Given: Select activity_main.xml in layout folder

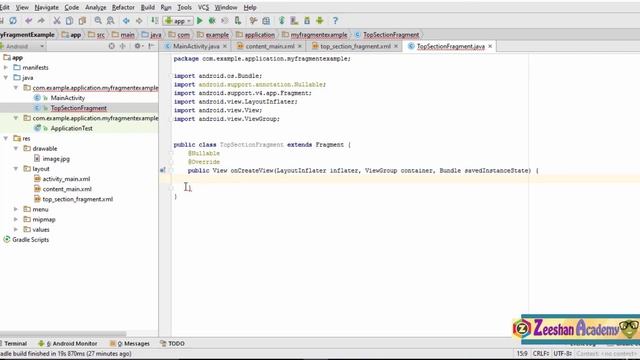Looking at the screenshot, I should click(66, 179).
